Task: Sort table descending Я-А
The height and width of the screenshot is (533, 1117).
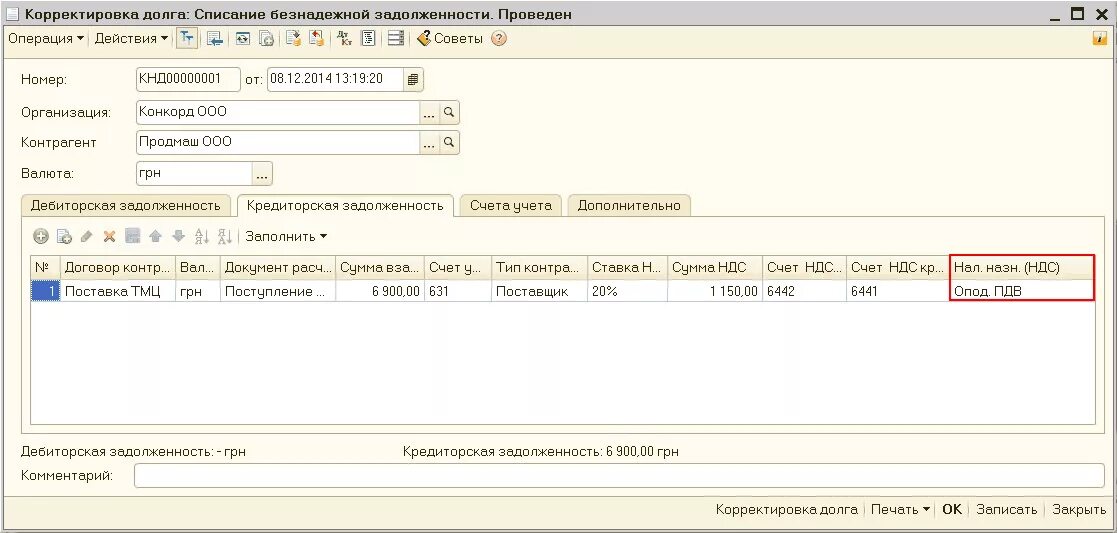Action: [x=224, y=237]
